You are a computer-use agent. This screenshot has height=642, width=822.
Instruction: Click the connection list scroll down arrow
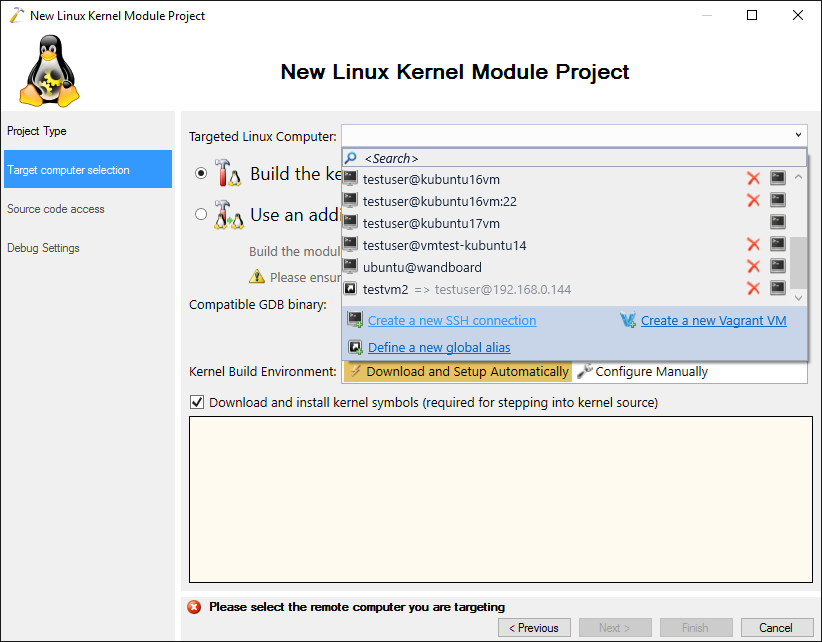(x=798, y=298)
